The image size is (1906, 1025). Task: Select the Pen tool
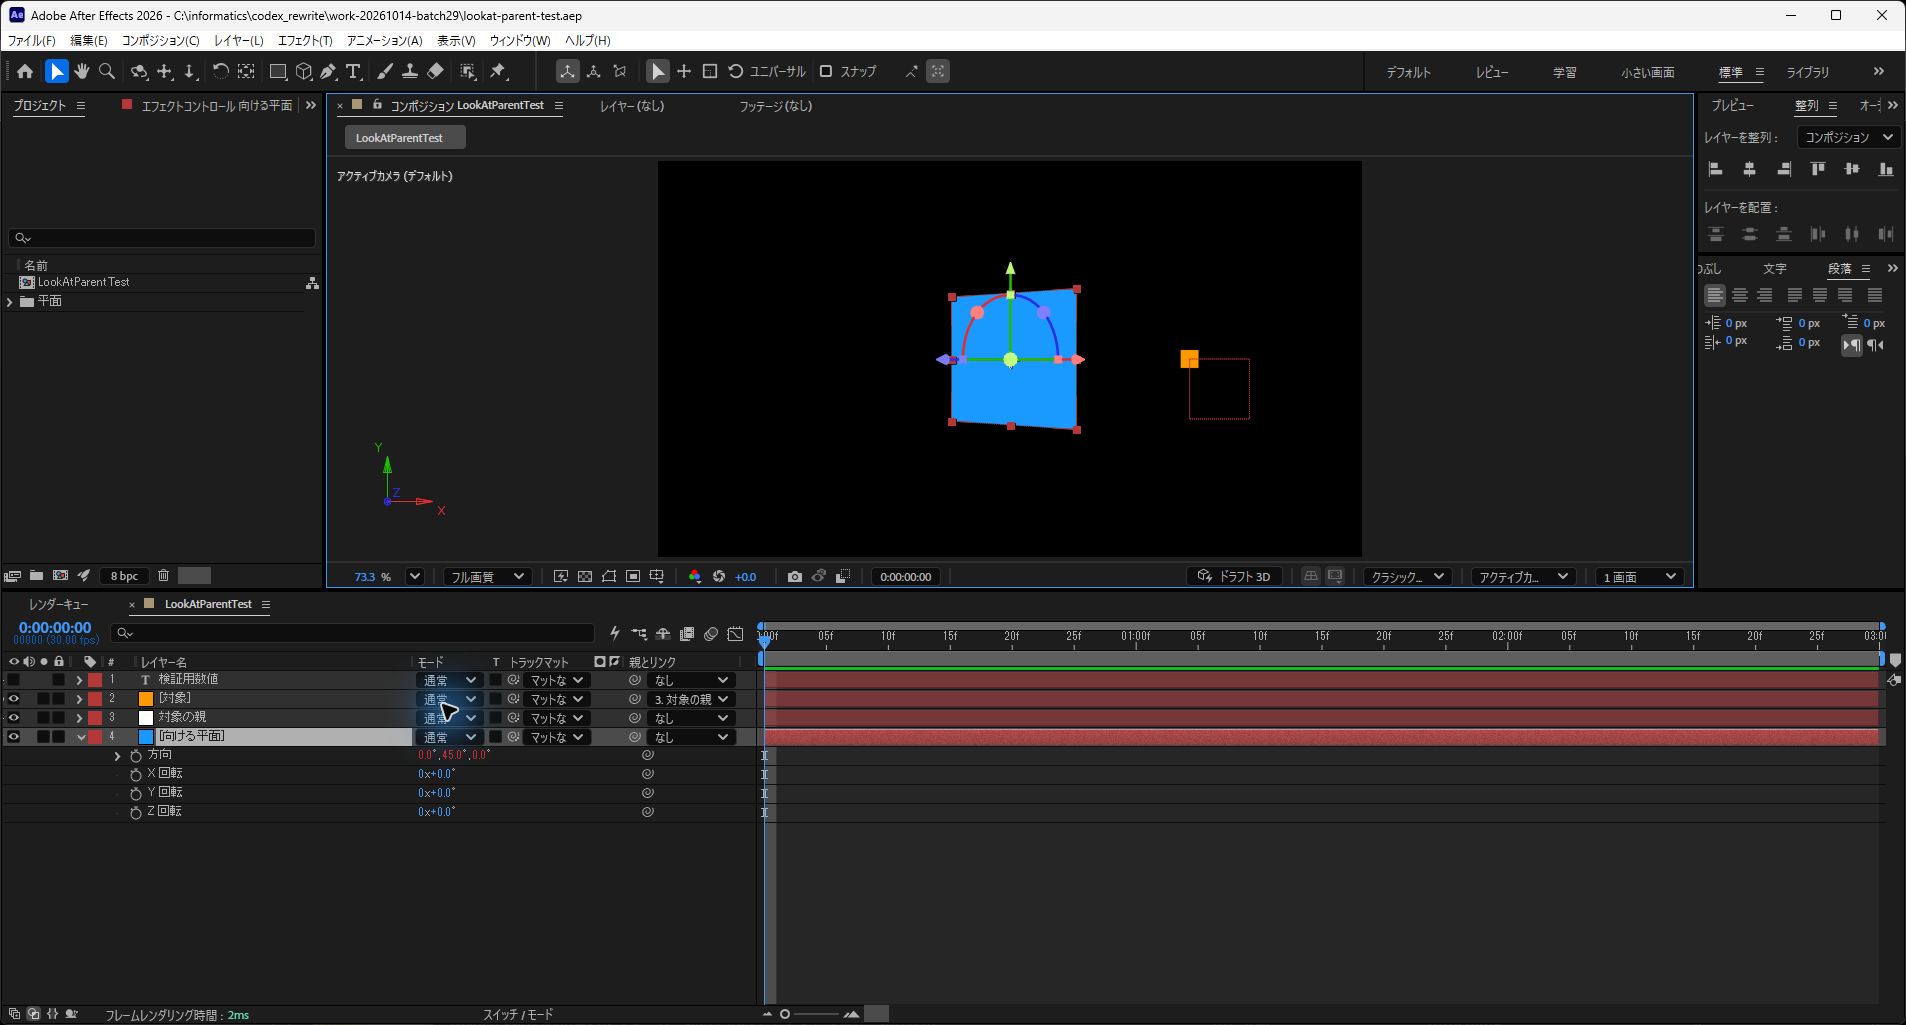pyautogui.click(x=328, y=71)
